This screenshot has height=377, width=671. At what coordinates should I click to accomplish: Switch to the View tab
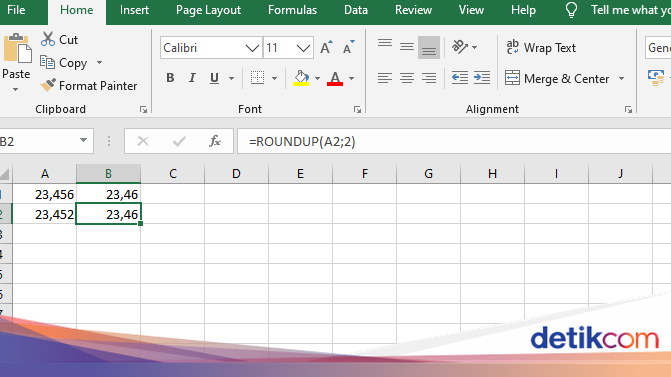pos(471,10)
